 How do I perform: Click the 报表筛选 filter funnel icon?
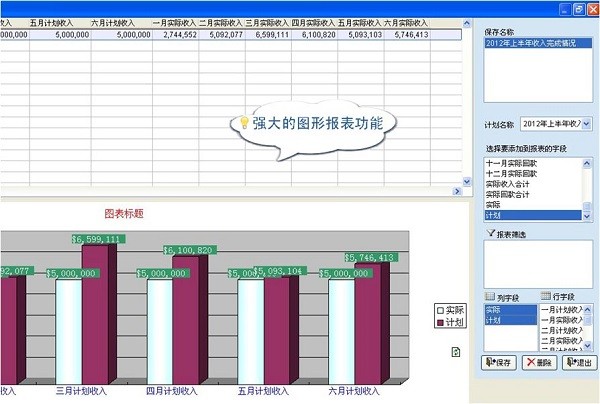[491, 233]
